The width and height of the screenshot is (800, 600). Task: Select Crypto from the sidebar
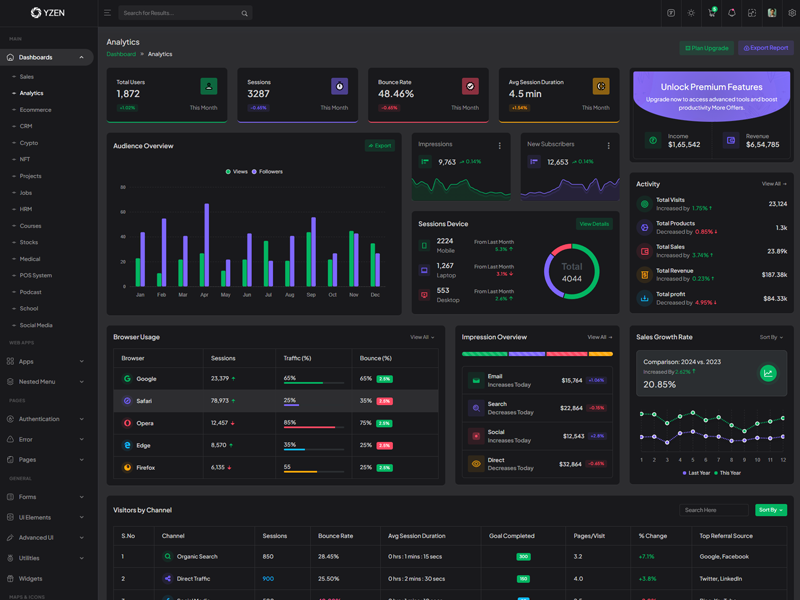point(29,143)
